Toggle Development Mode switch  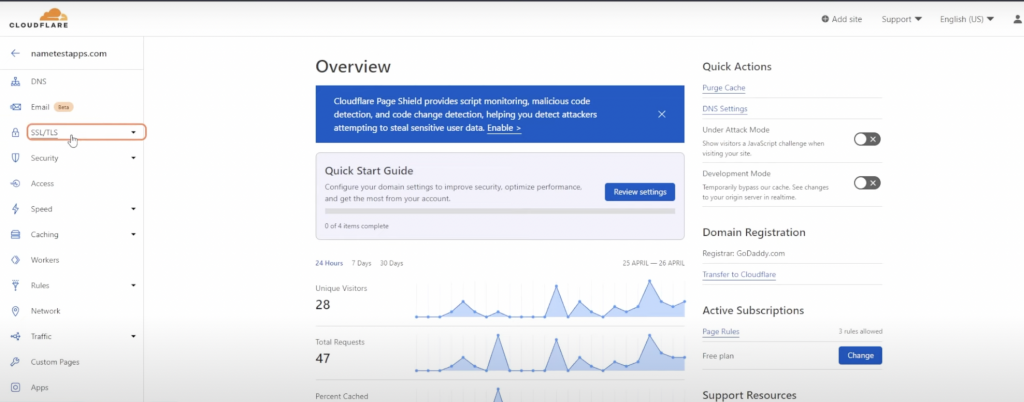(x=867, y=183)
